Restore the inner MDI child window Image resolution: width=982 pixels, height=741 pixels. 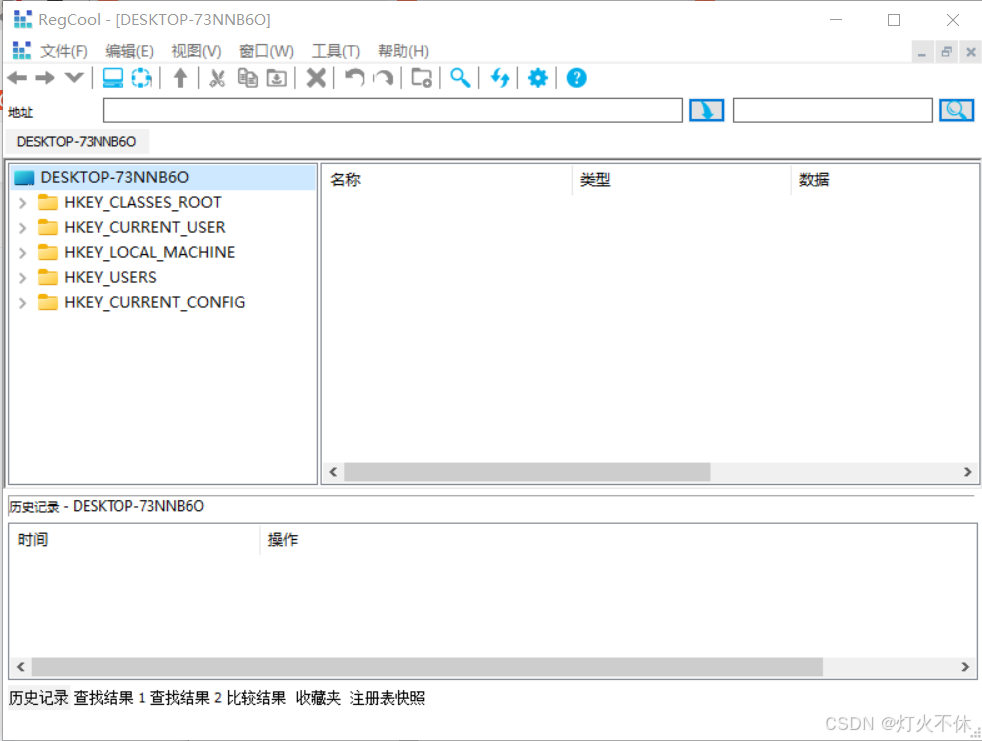point(946,52)
